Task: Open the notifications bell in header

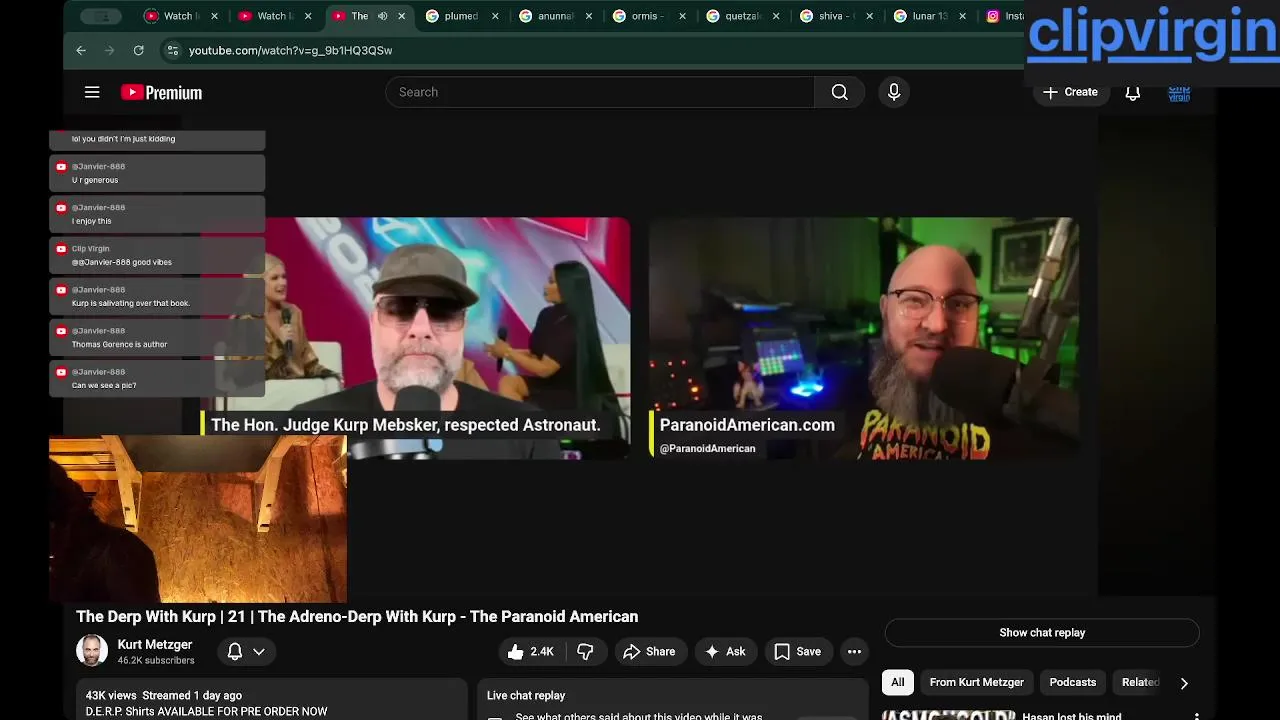Action: 1133,92
